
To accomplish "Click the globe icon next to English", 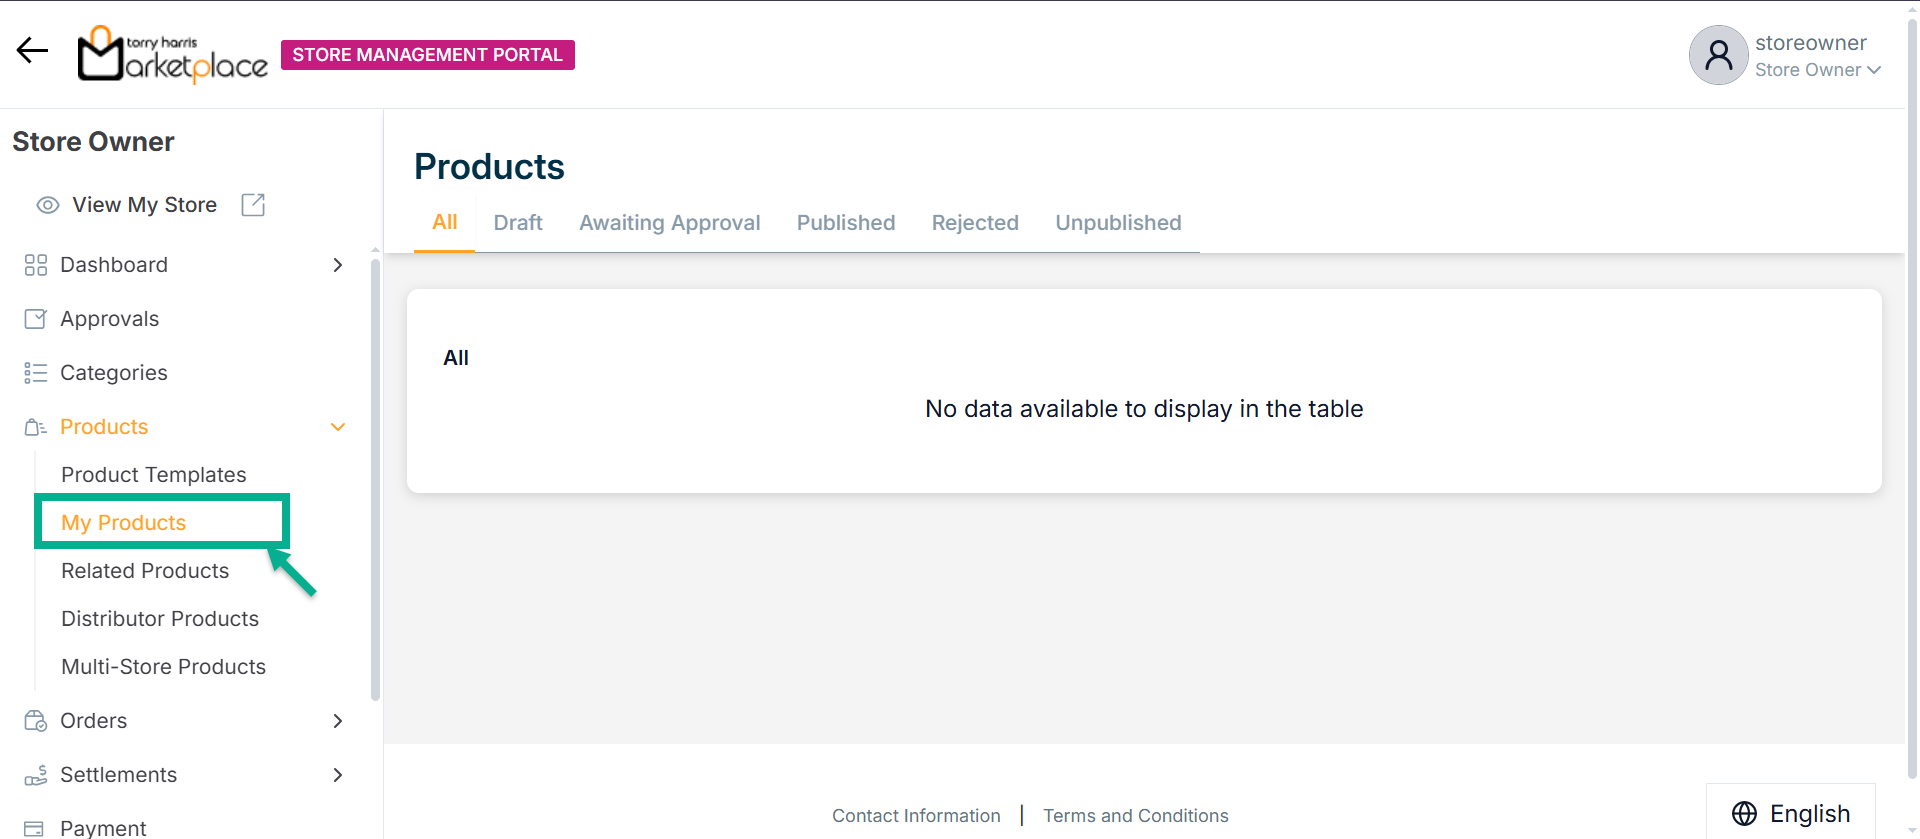I will pos(1744,814).
